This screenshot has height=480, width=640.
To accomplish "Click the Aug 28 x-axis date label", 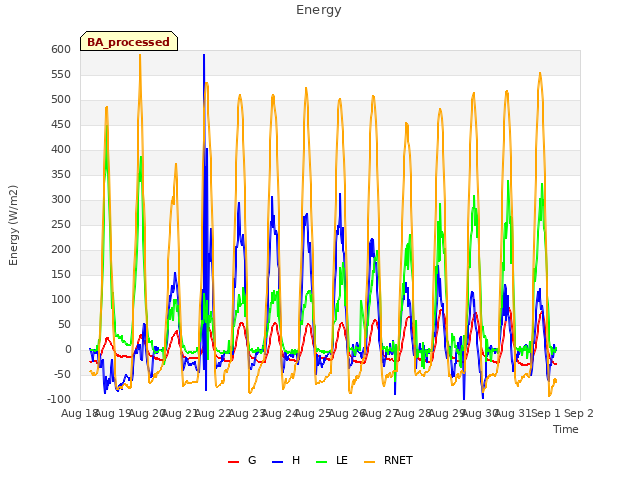I will (x=412, y=413).
